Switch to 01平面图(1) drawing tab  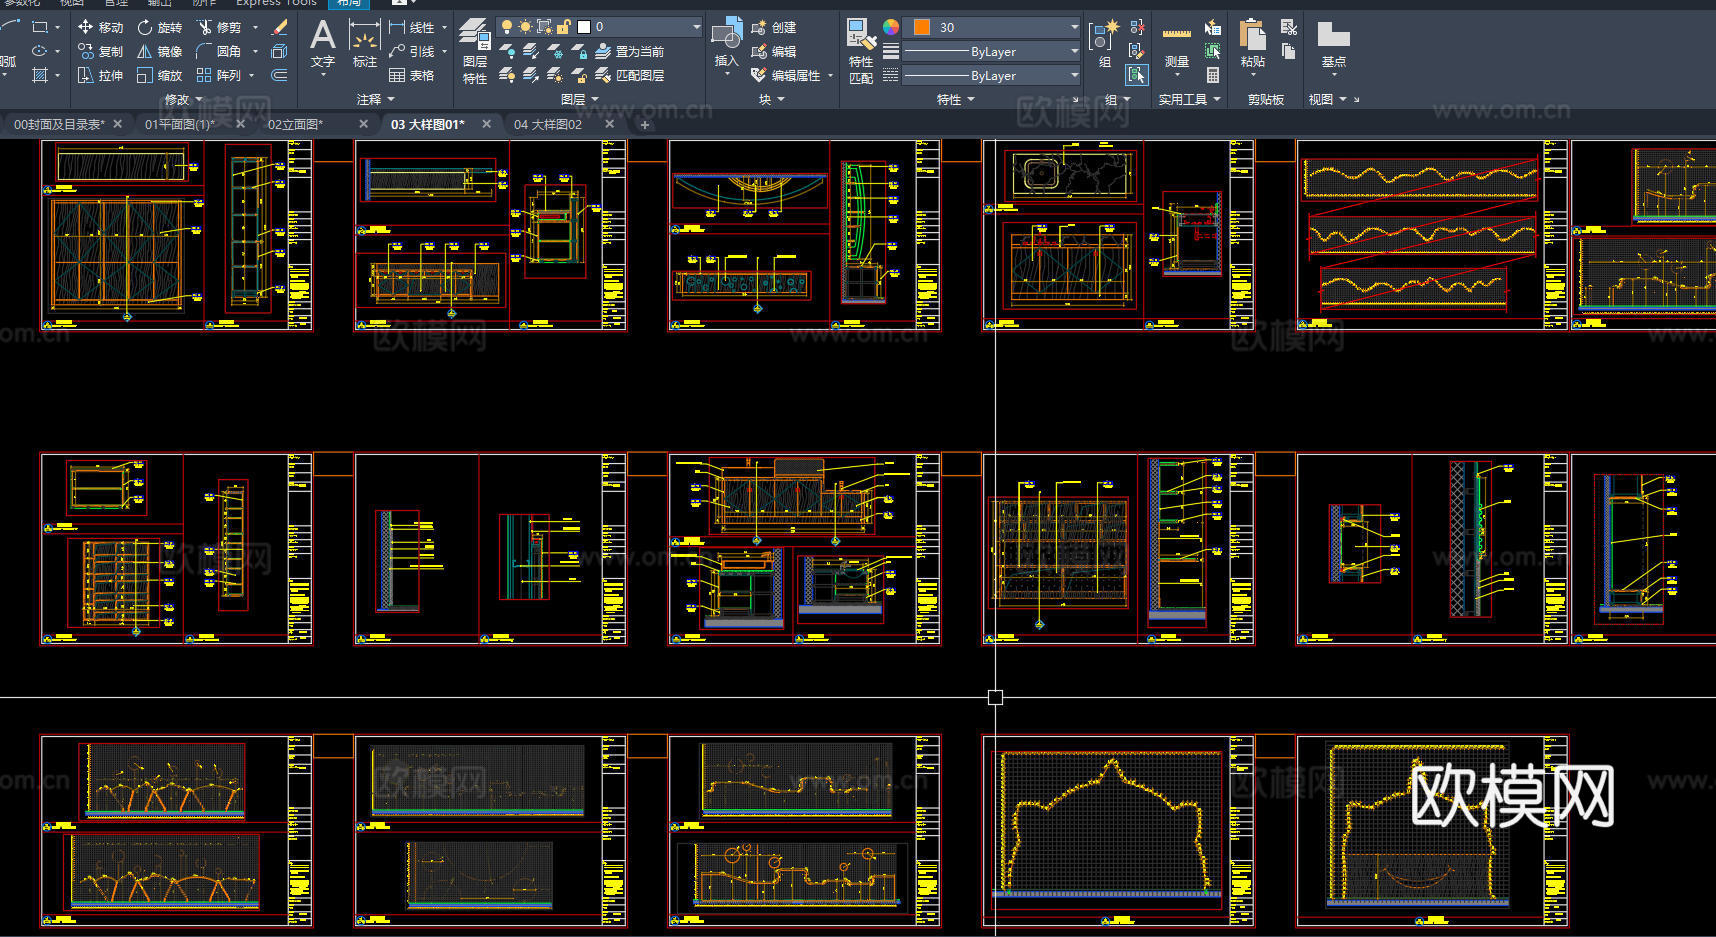pyautogui.click(x=180, y=124)
